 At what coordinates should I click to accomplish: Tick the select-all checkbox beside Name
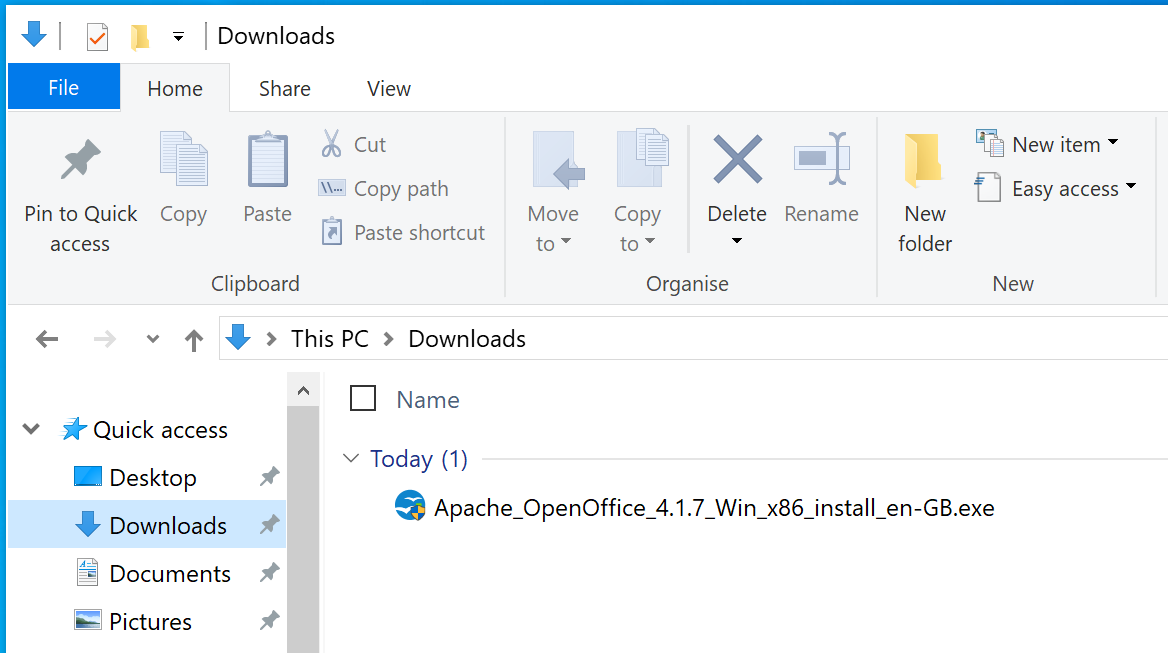tap(363, 399)
